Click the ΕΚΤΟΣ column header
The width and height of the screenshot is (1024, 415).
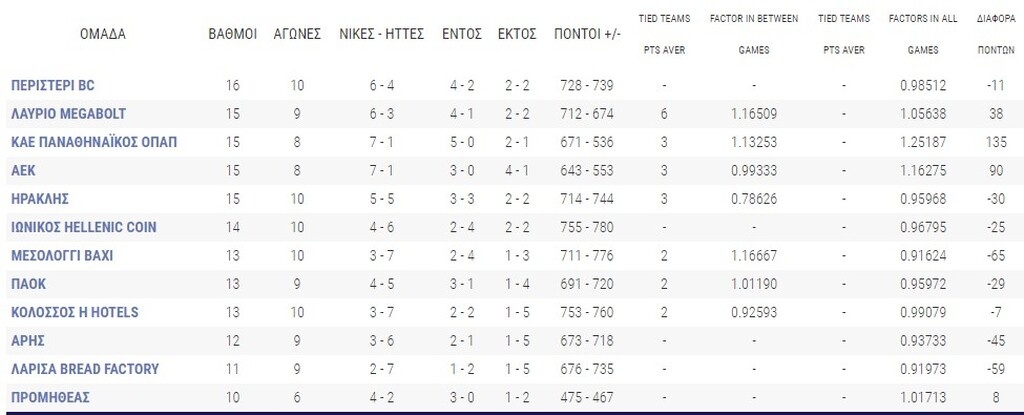(517, 34)
